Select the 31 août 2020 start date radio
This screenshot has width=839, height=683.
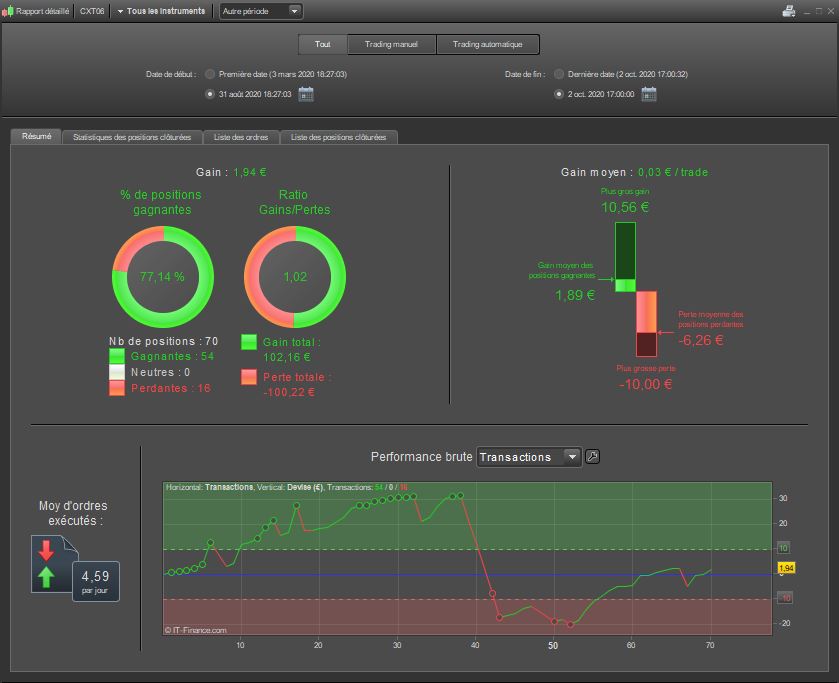pyautogui.click(x=209, y=94)
